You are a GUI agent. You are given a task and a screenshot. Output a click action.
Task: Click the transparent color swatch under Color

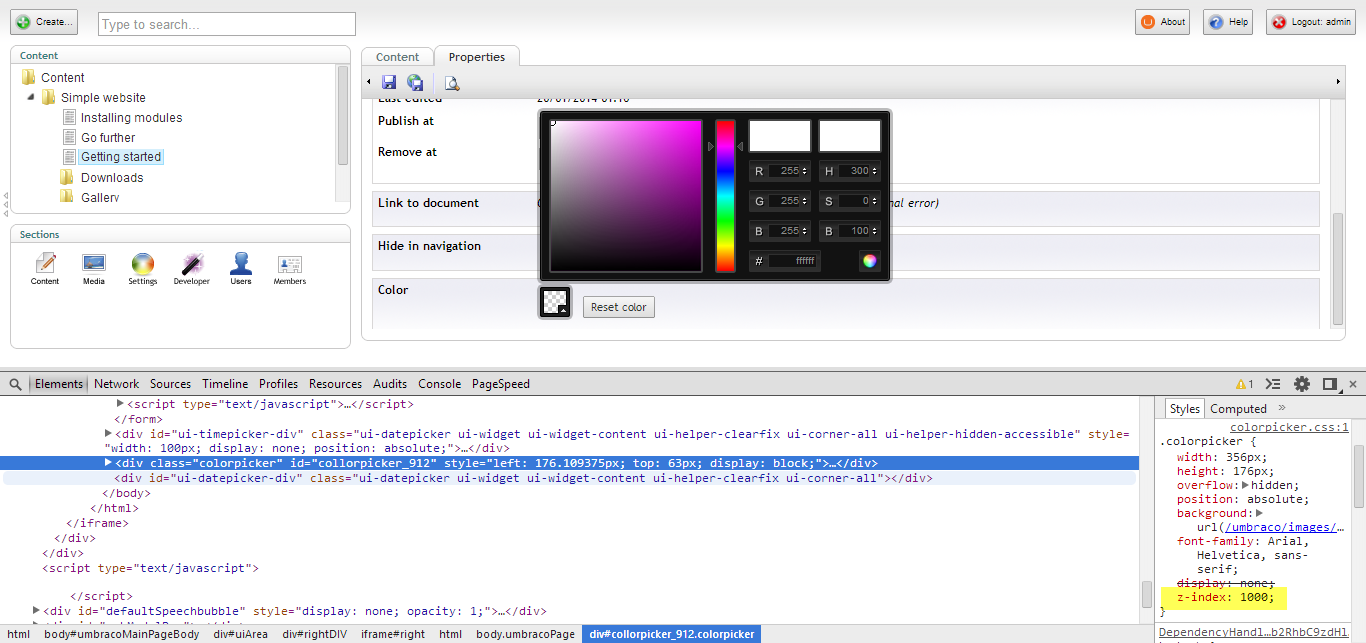(555, 302)
